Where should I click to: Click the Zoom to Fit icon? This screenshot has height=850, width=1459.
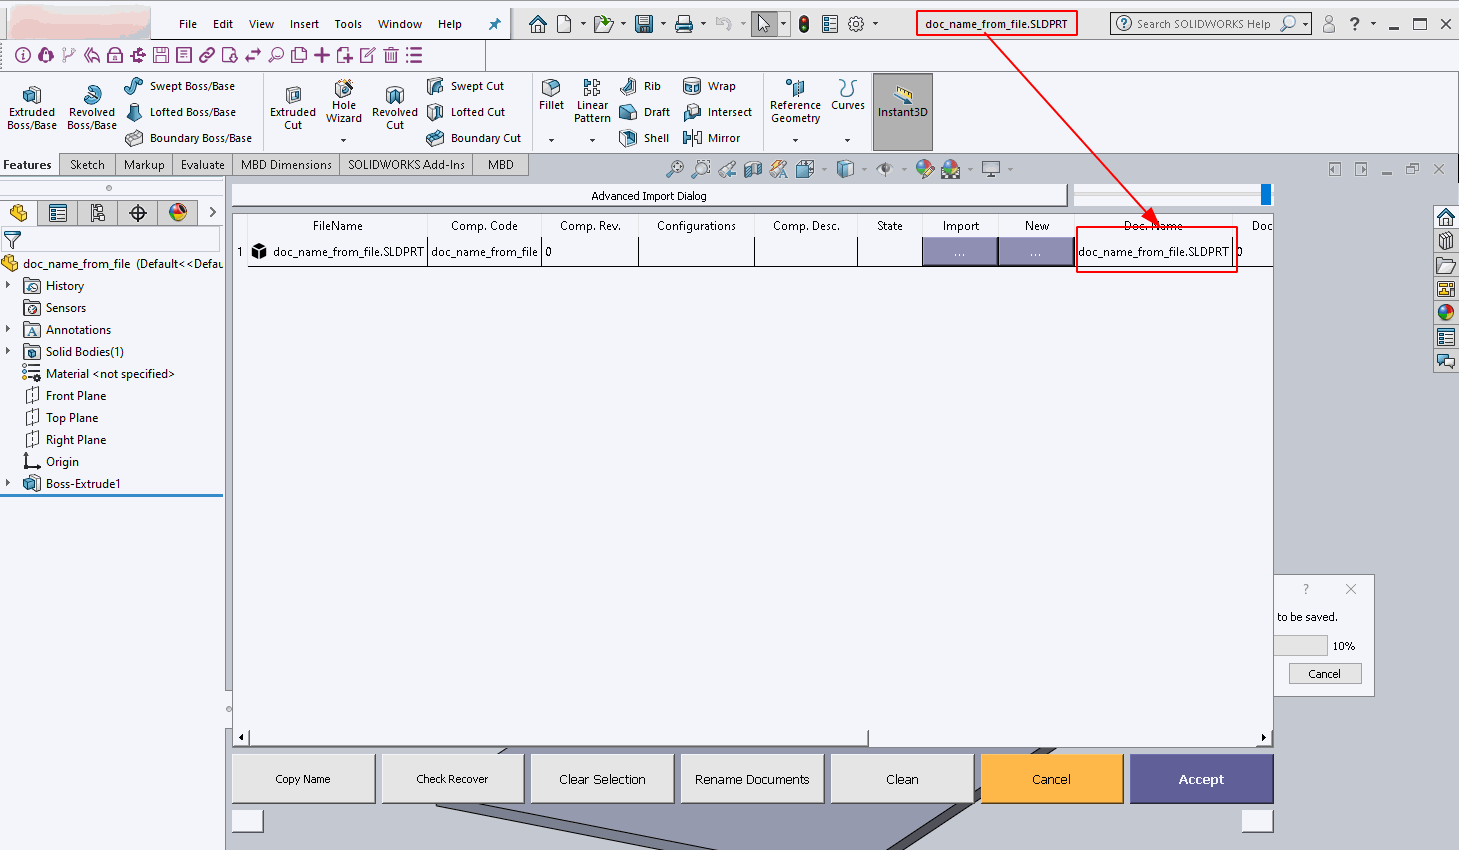[x=676, y=169]
